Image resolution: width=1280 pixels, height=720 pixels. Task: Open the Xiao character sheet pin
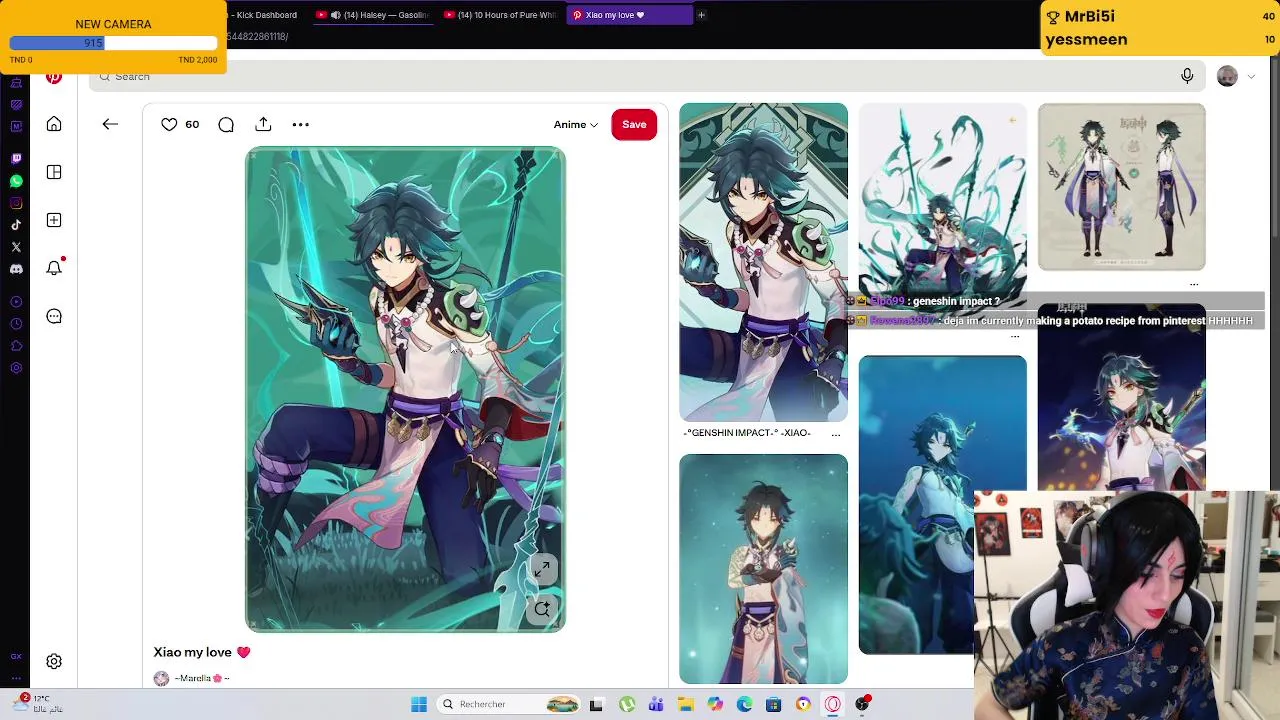point(1121,187)
